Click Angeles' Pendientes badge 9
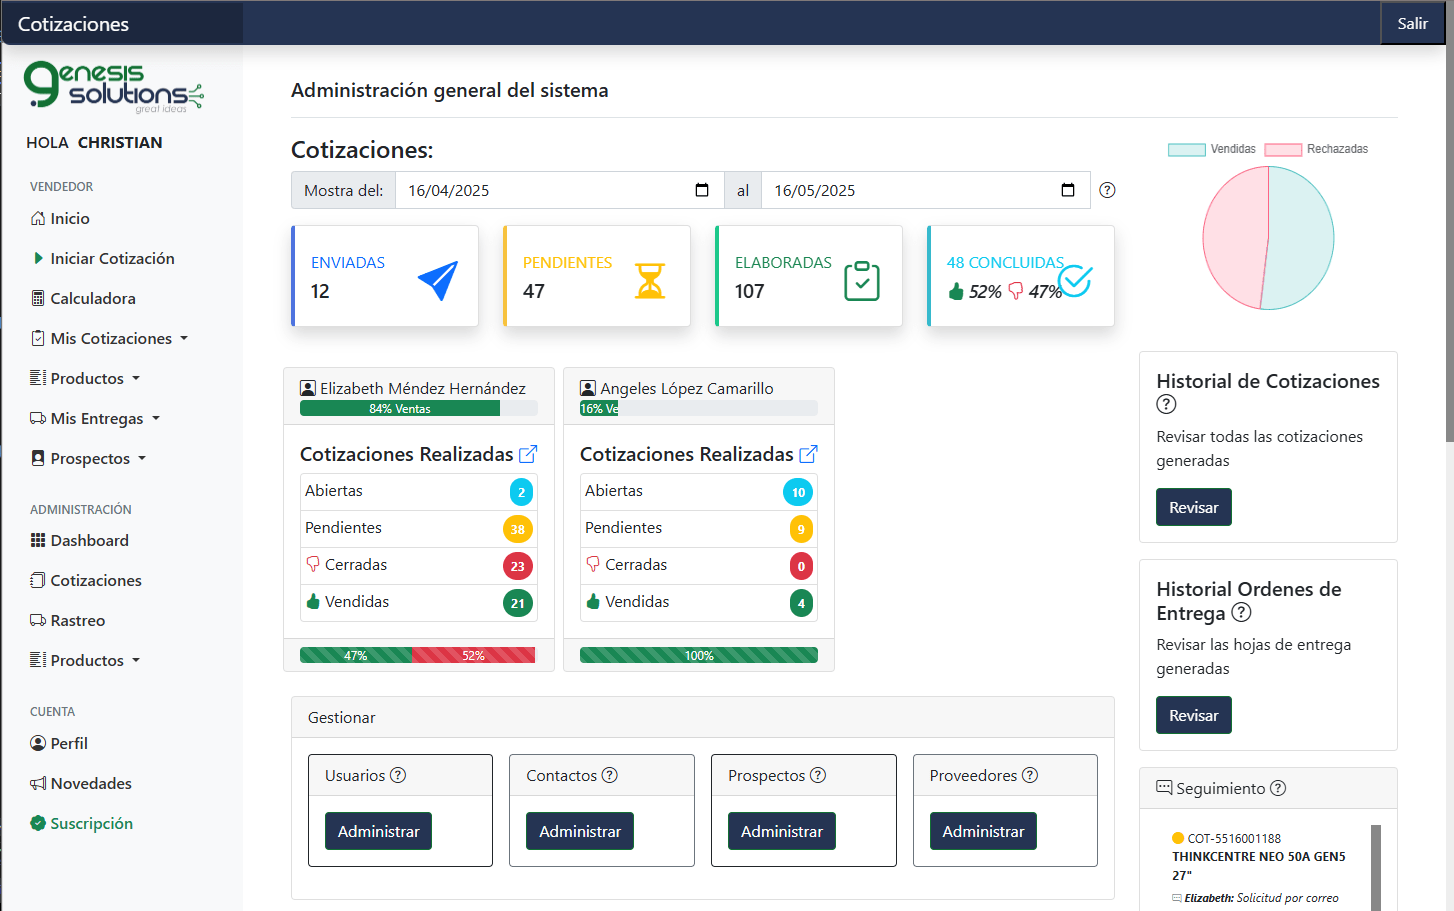Image resolution: width=1454 pixels, height=911 pixels. coord(801,529)
